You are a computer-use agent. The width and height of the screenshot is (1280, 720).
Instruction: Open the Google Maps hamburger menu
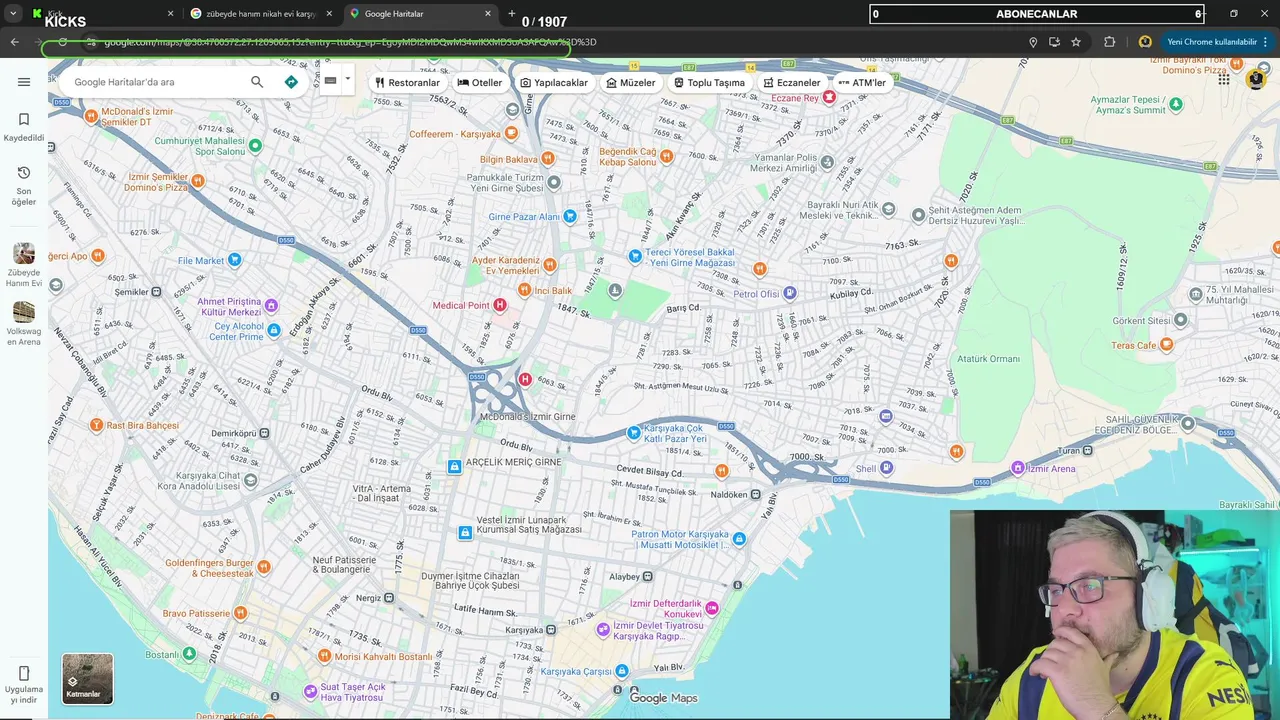coord(24,82)
